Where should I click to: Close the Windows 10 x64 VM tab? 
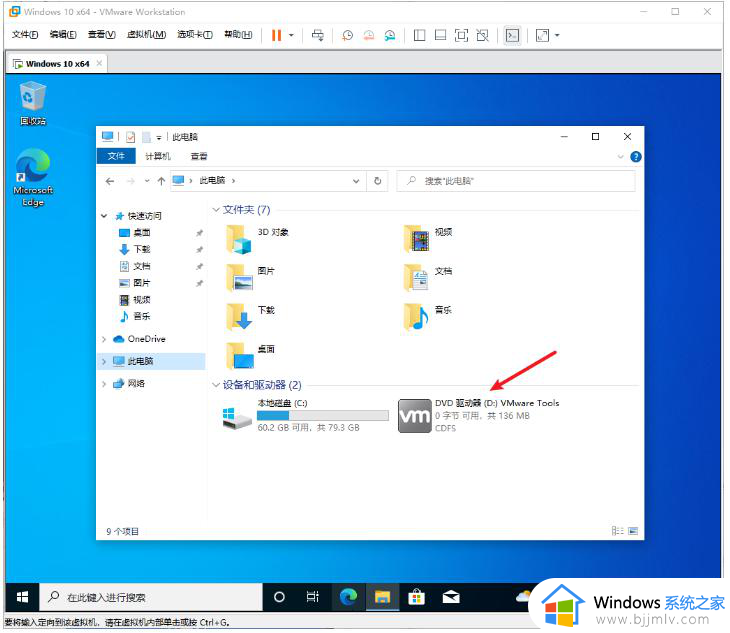coord(99,63)
